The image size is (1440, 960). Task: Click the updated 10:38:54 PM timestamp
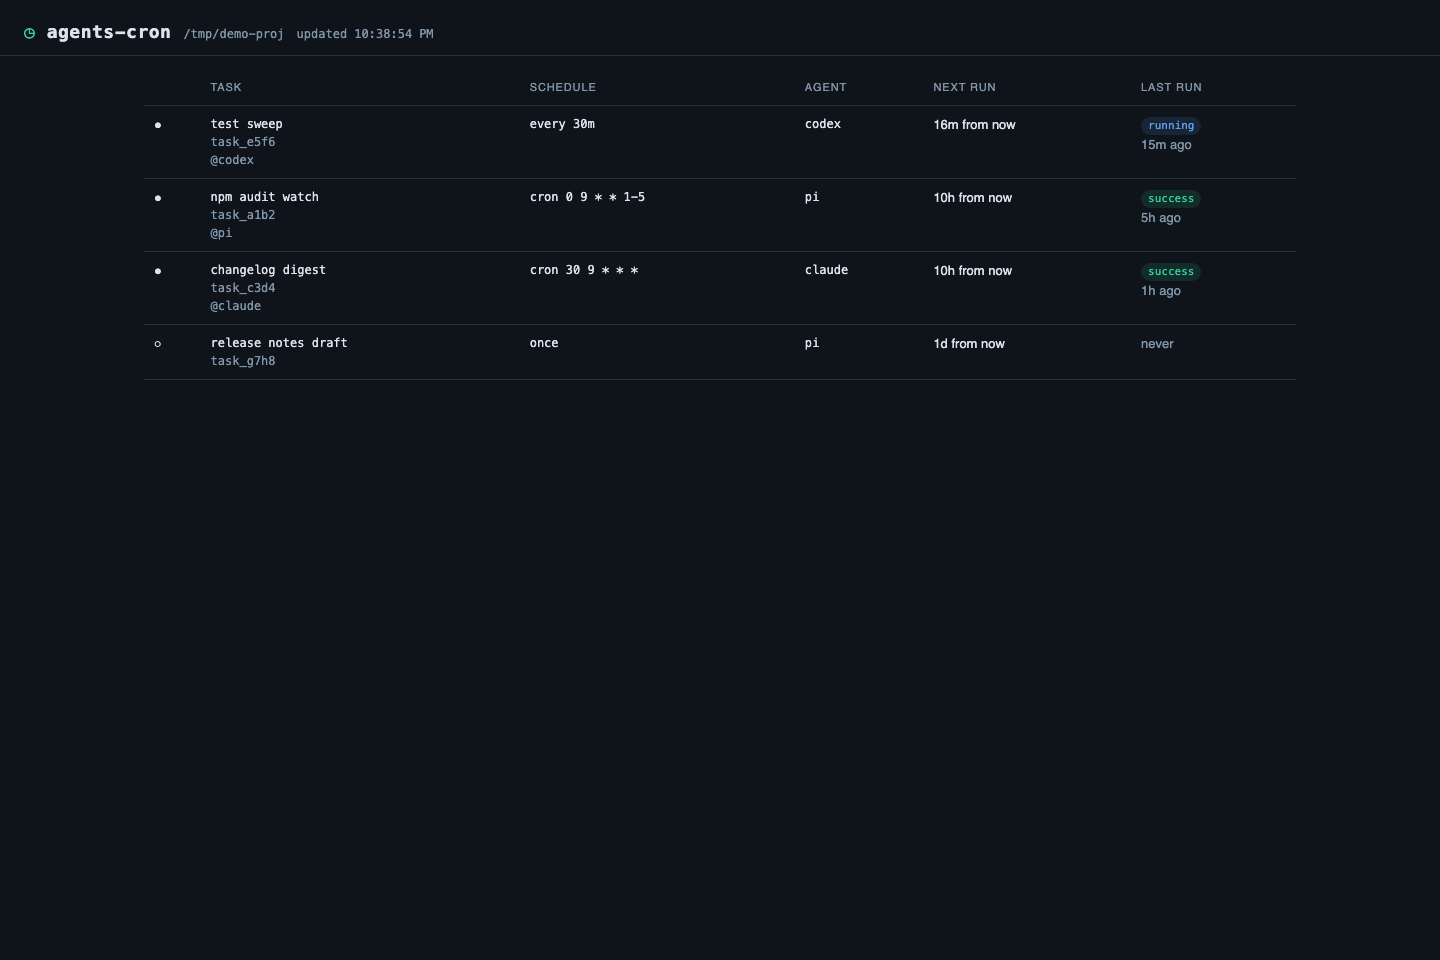(365, 34)
